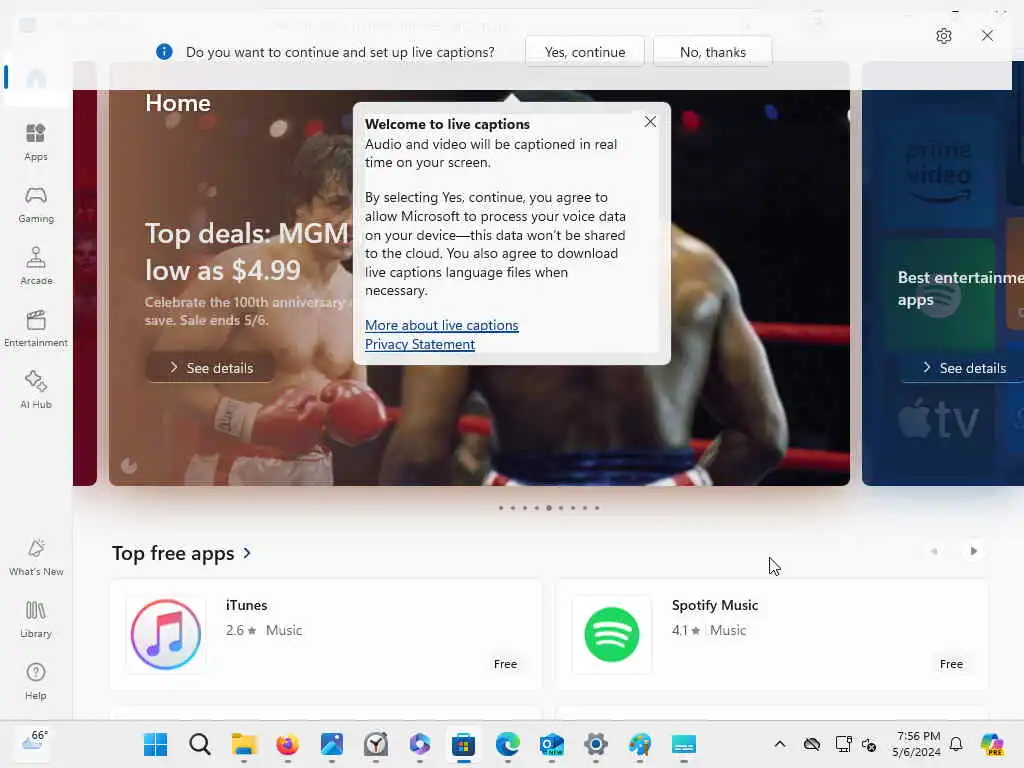Open Microsoft Store taskbar icon
Viewport: 1024px width, 768px height.
click(463, 744)
